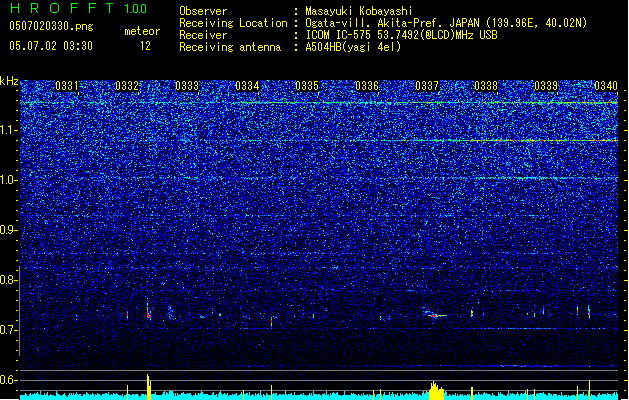Image resolution: width=629 pixels, height=400 pixels.
Task: Click the 0338 time marker
Action: click(x=486, y=86)
